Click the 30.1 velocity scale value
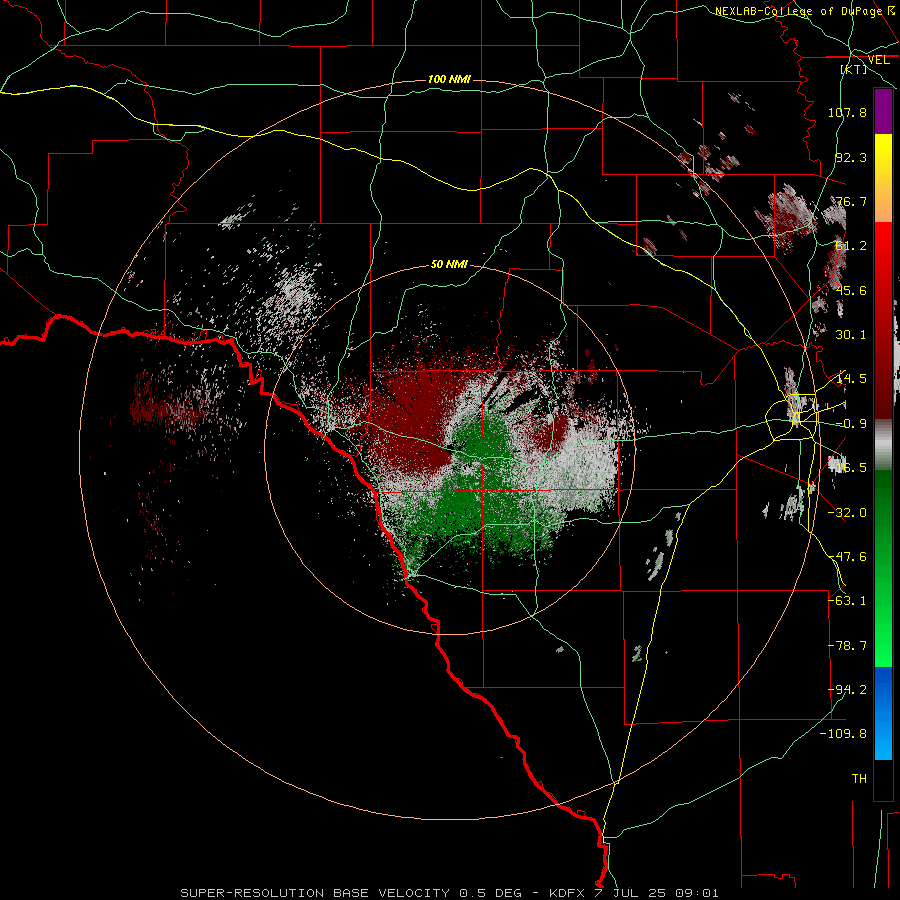The height and width of the screenshot is (900, 900). point(851,335)
